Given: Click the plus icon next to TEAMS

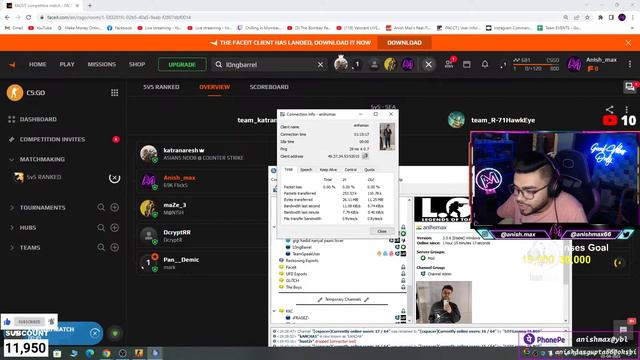Looking at the screenshot, I should coord(115,247).
